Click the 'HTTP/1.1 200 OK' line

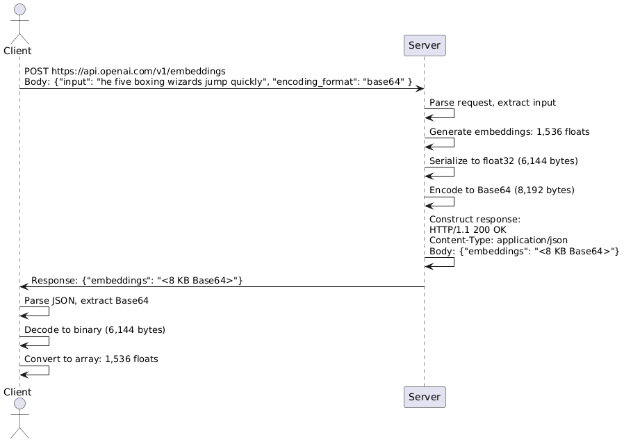(x=468, y=230)
